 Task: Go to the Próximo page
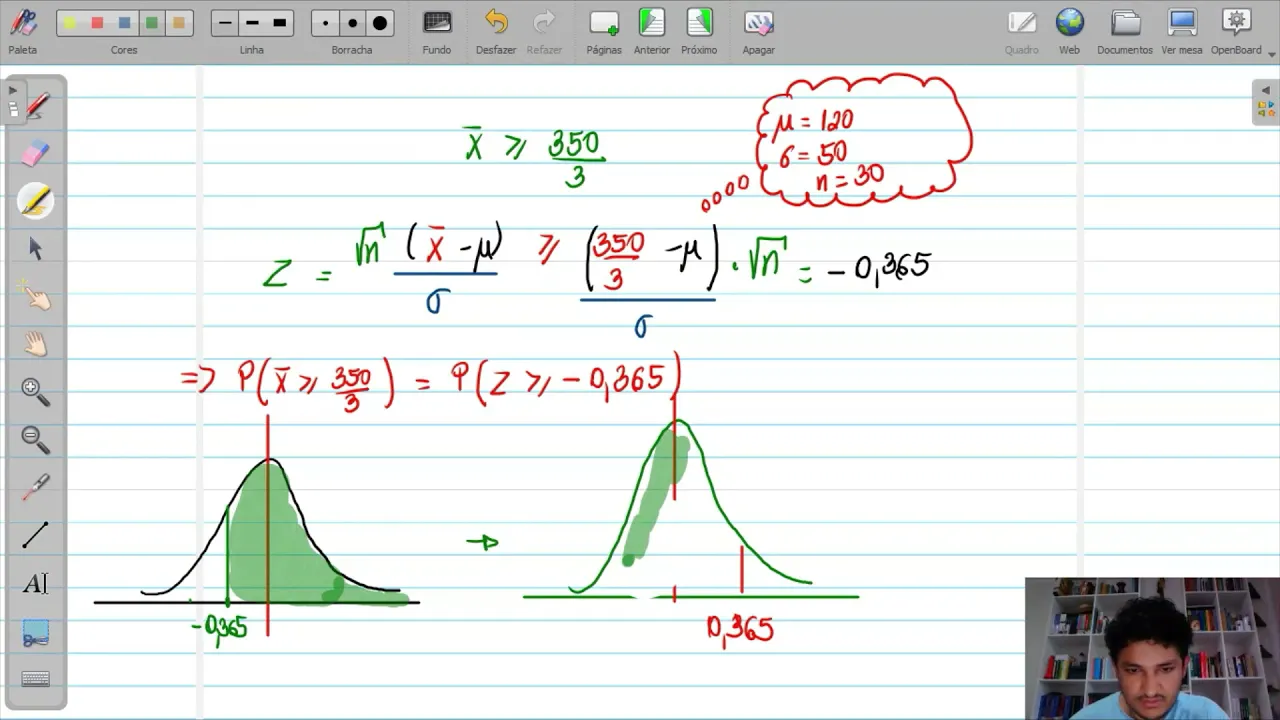click(699, 31)
